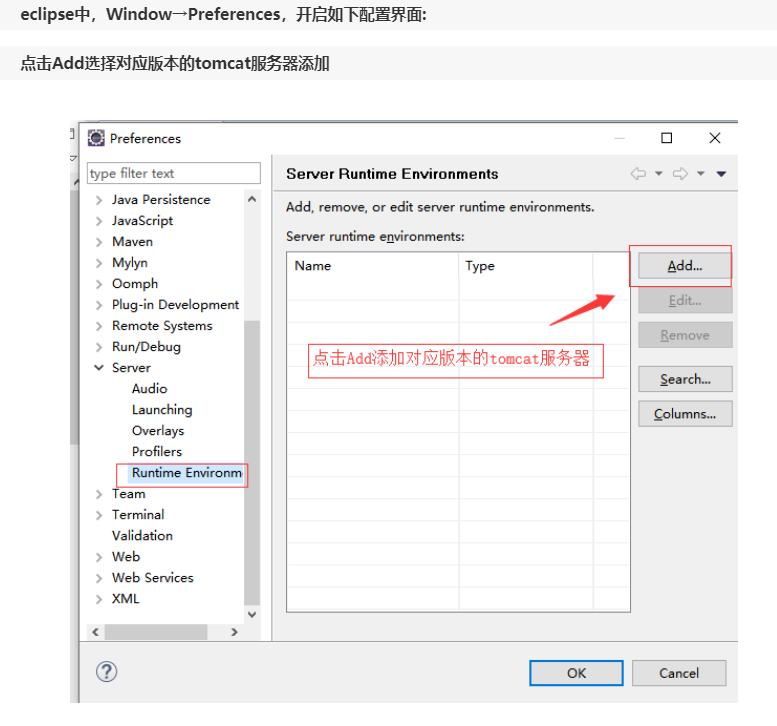Click the Search... button

click(x=685, y=379)
